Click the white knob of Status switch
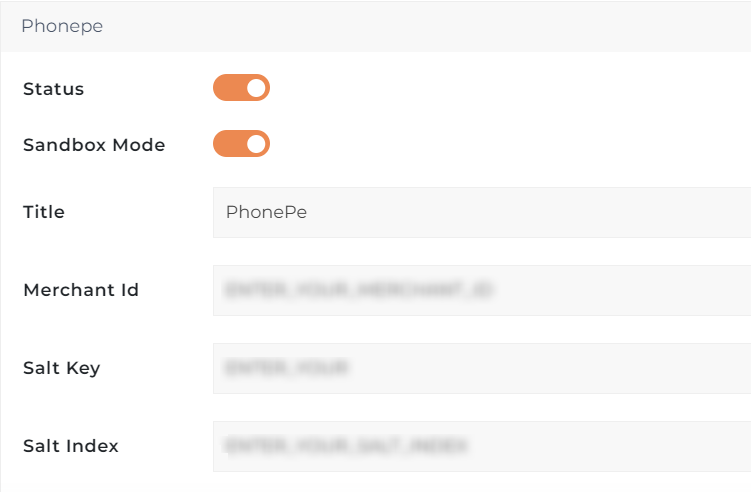The image size is (751, 492). (x=257, y=88)
